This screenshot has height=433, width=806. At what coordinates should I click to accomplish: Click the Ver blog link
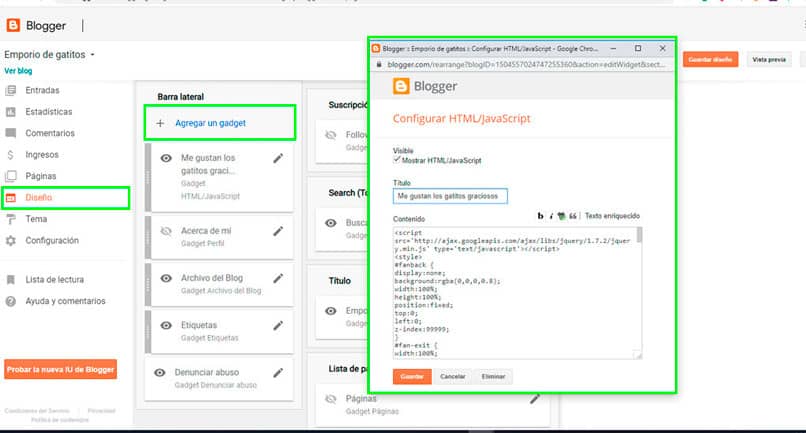click(x=18, y=71)
